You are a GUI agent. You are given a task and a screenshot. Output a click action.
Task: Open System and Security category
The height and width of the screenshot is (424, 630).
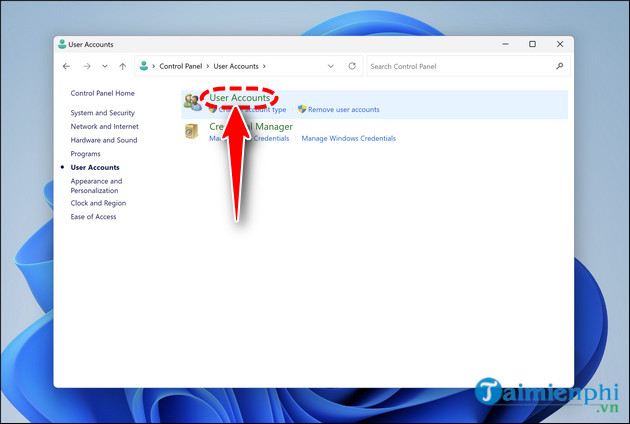[x=102, y=113]
